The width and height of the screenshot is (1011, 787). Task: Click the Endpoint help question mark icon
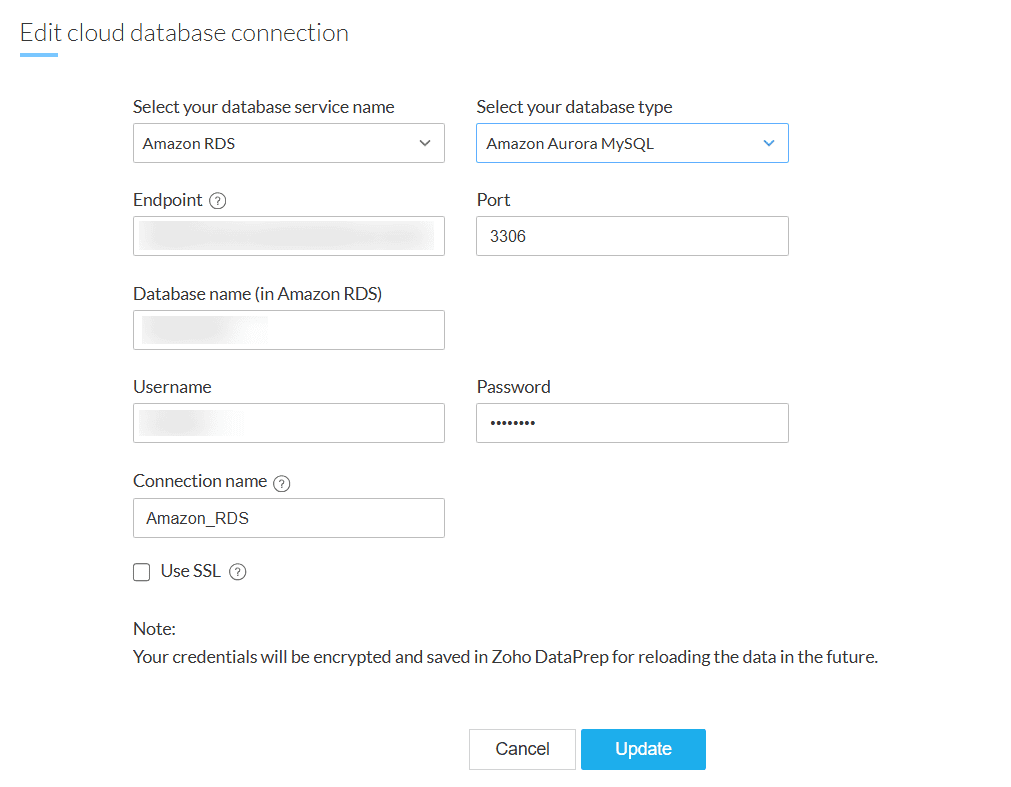coord(218,201)
